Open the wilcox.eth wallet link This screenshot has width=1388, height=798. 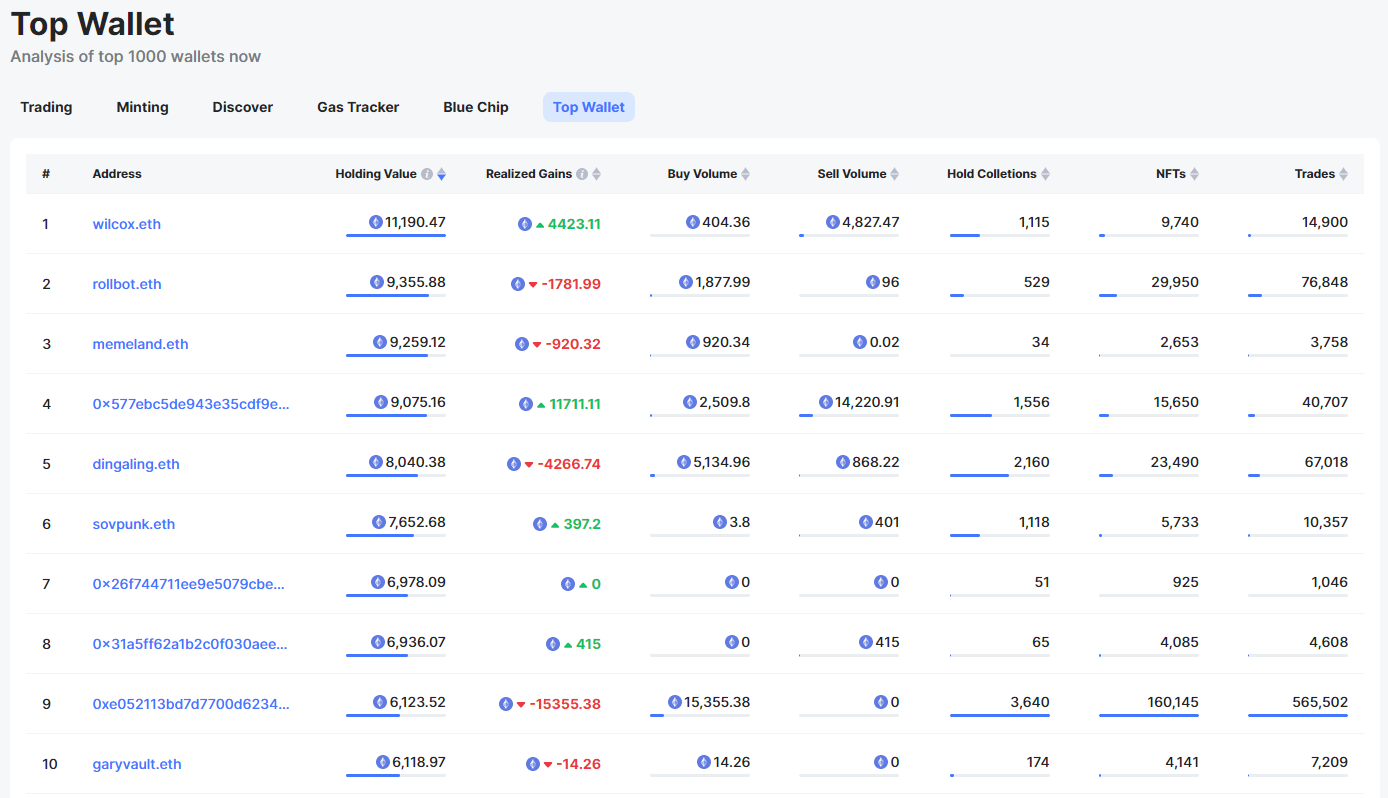point(127,224)
